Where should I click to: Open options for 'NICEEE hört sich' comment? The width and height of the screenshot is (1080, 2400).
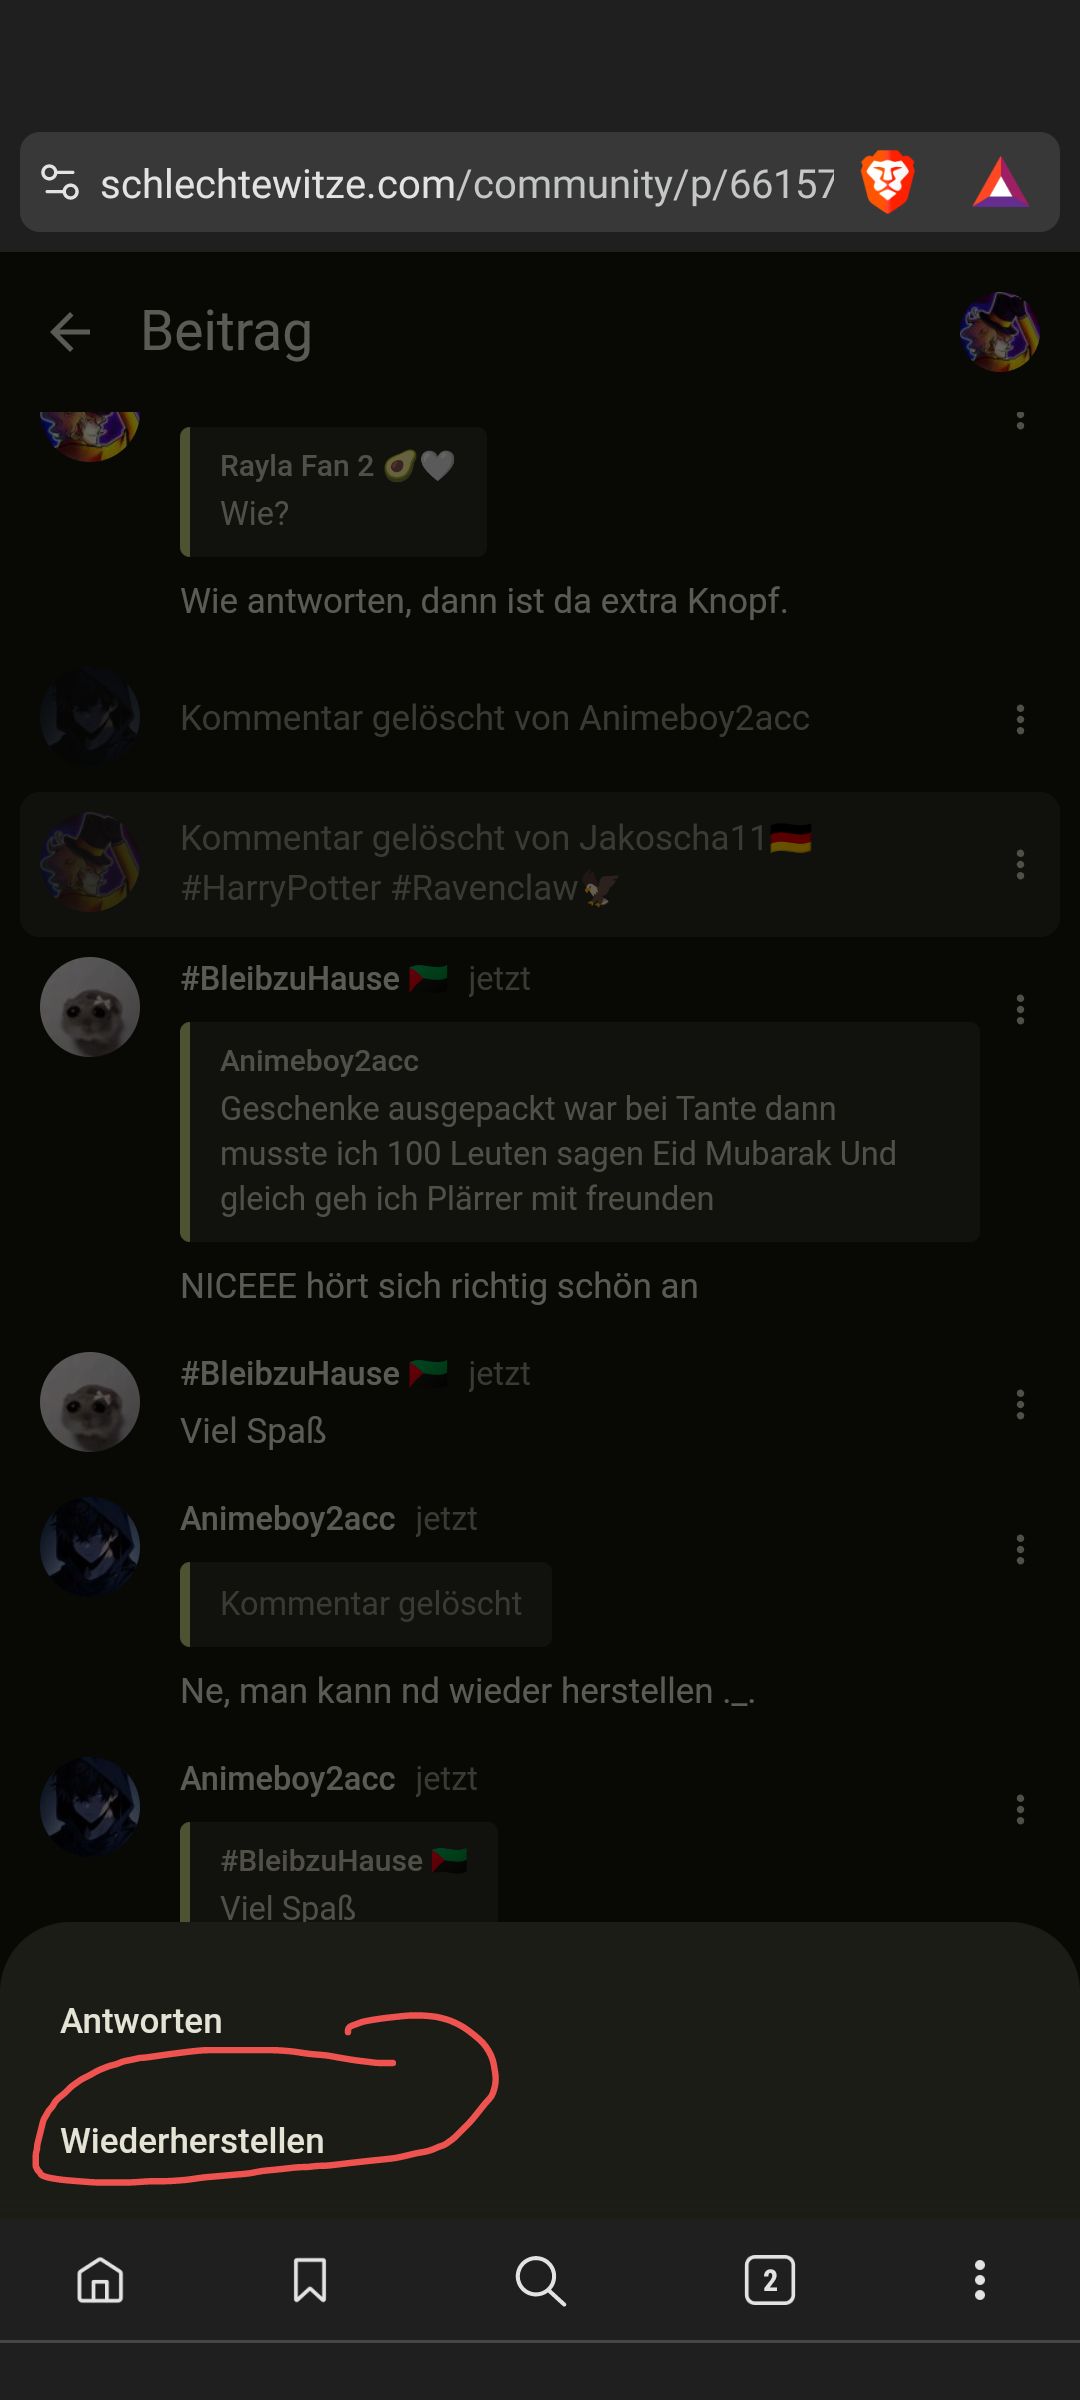1020,1009
